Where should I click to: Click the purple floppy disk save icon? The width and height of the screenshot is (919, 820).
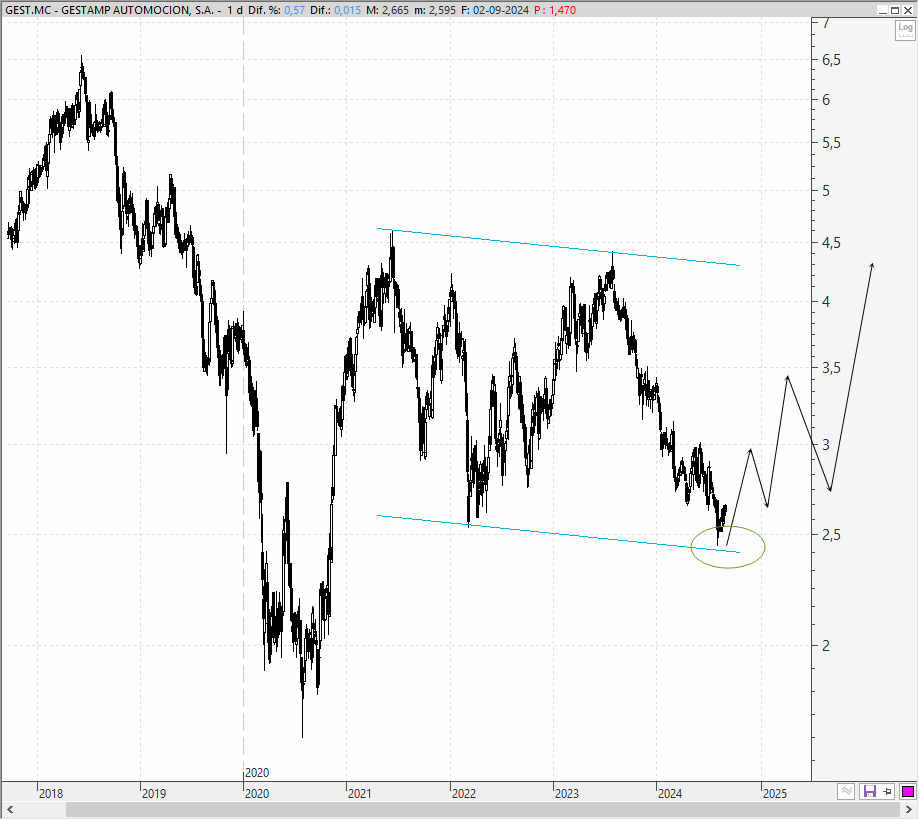869,792
